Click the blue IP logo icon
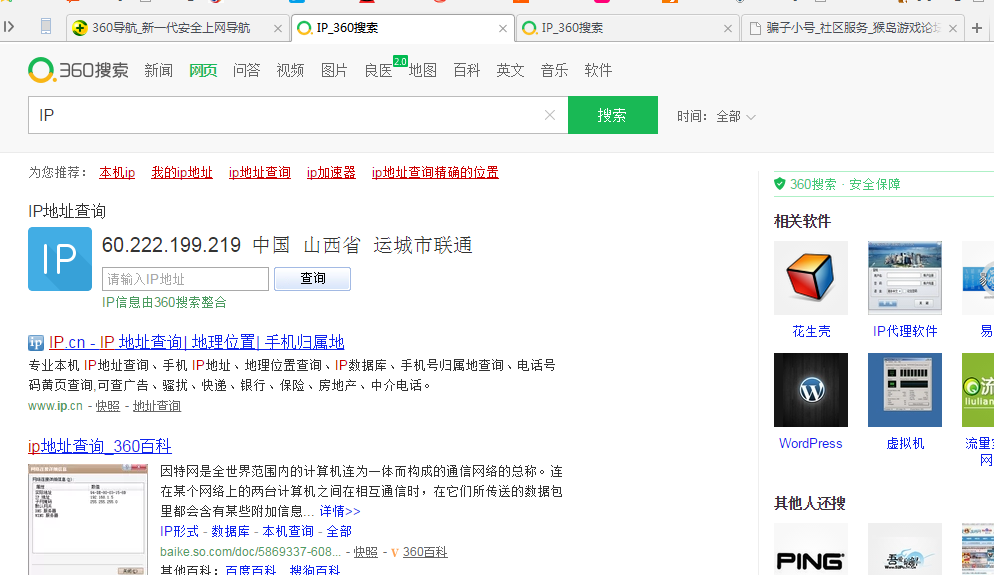The width and height of the screenshot is (994, 575). pos(60,259)
